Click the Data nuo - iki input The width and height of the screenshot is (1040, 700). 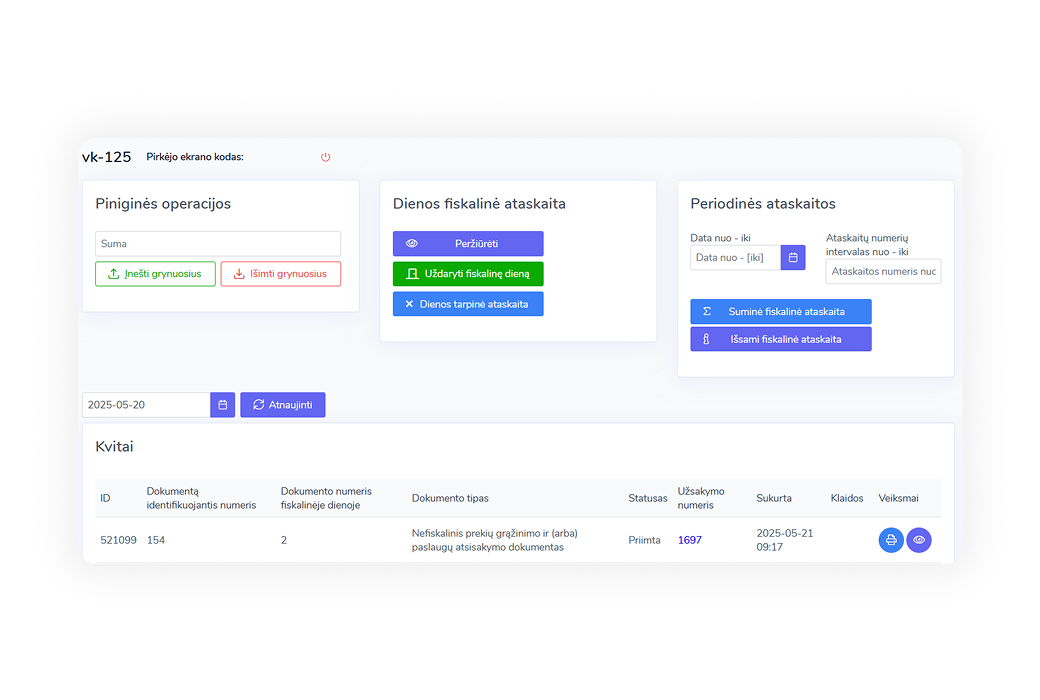pyautogui.click(x=735, y=258)
